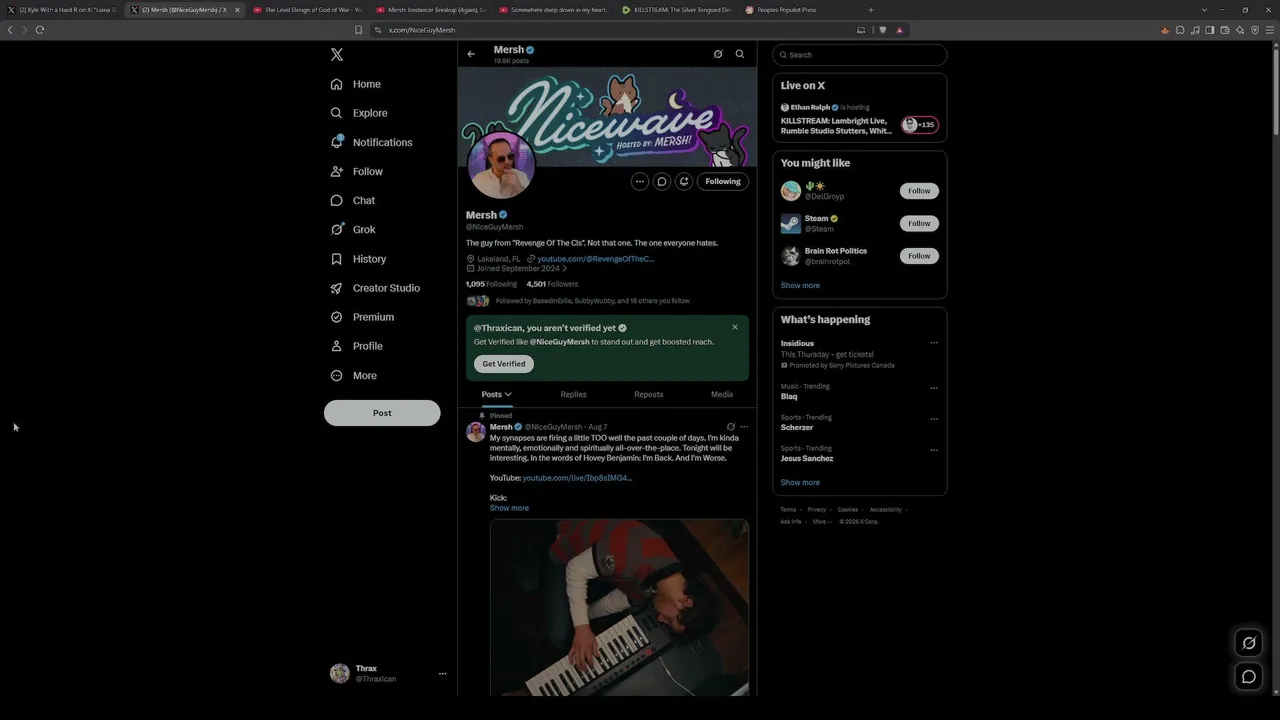The image size is (1280, 720).
Task: Open Chat from the sidebar
Action: point(352,200)
